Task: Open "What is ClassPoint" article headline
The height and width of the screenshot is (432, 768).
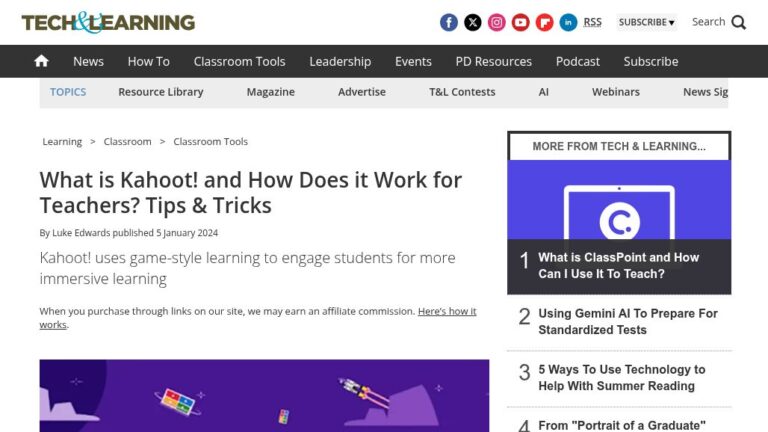Action: coord(619,265)
